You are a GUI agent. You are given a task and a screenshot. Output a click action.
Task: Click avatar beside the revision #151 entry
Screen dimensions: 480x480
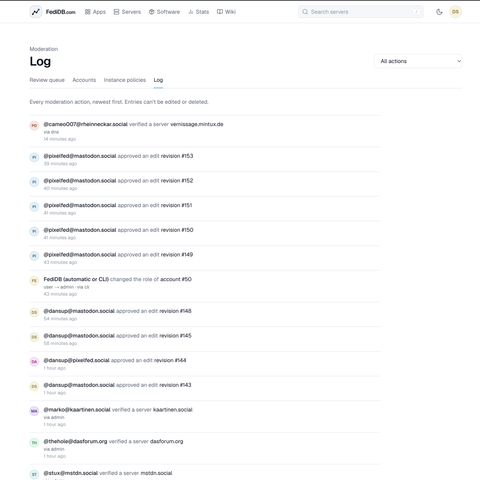pyautogui.click(x=34, y=207)
